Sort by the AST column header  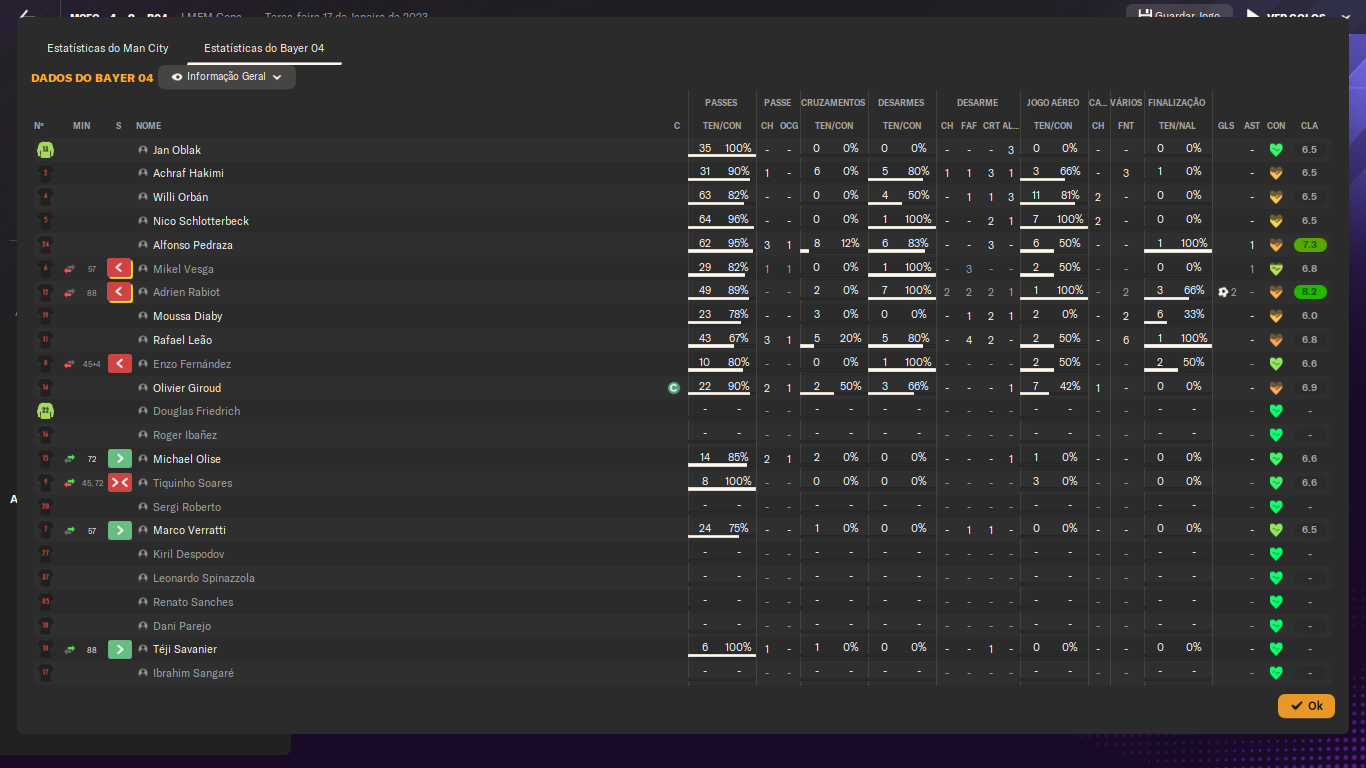(1252, 126)
